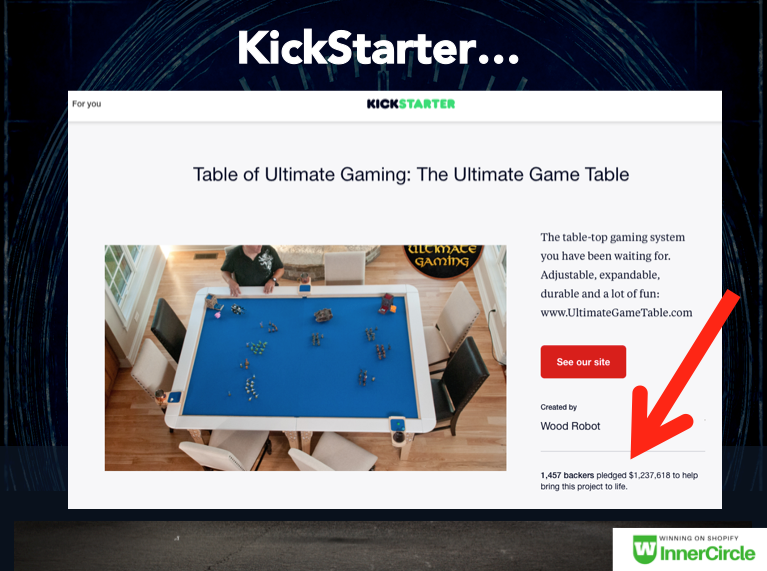
Task: Click the blue felt table surface
Action: tap(299, 357)
